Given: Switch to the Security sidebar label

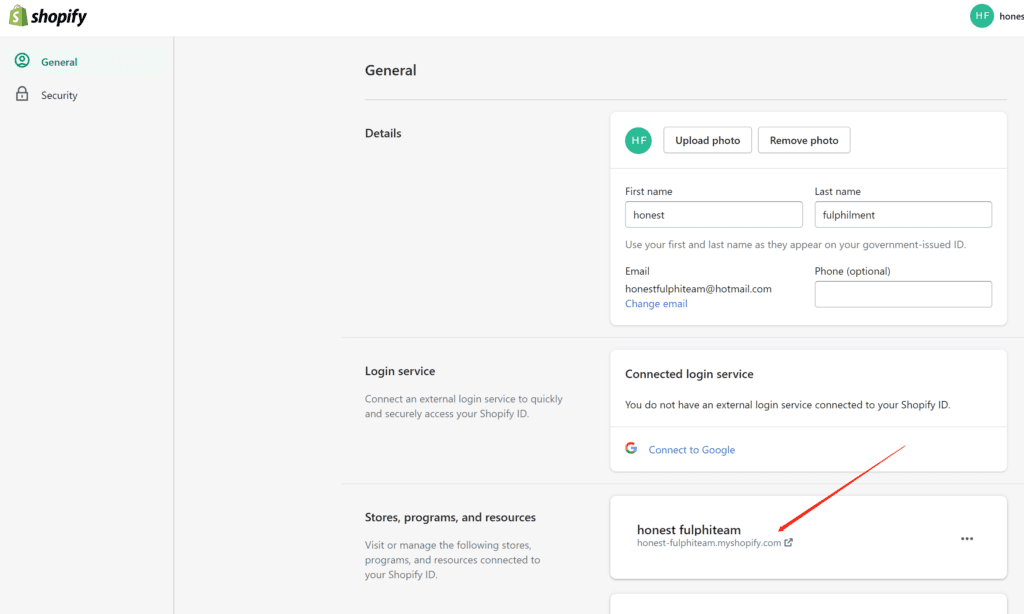Looking at the screenshot, I should tap(59, 96).
